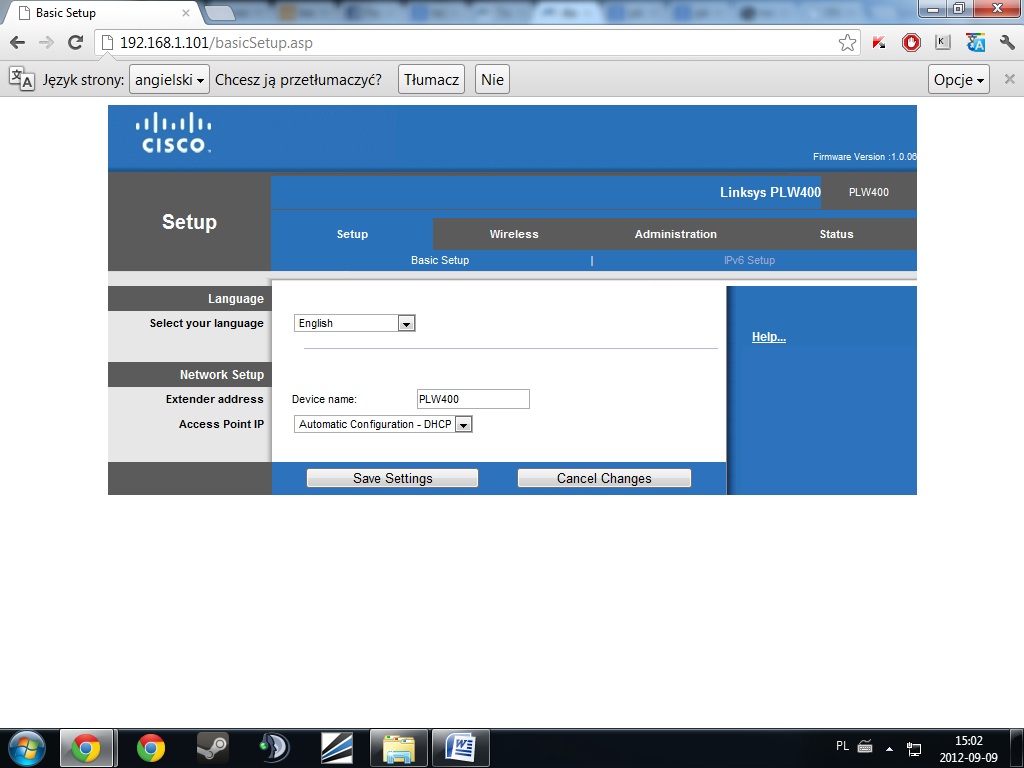Image resolution: width=1024 pixels, height=768 pixels.
Task: Reload the page with the refresh icon
Action: click(x=75, y=42)
